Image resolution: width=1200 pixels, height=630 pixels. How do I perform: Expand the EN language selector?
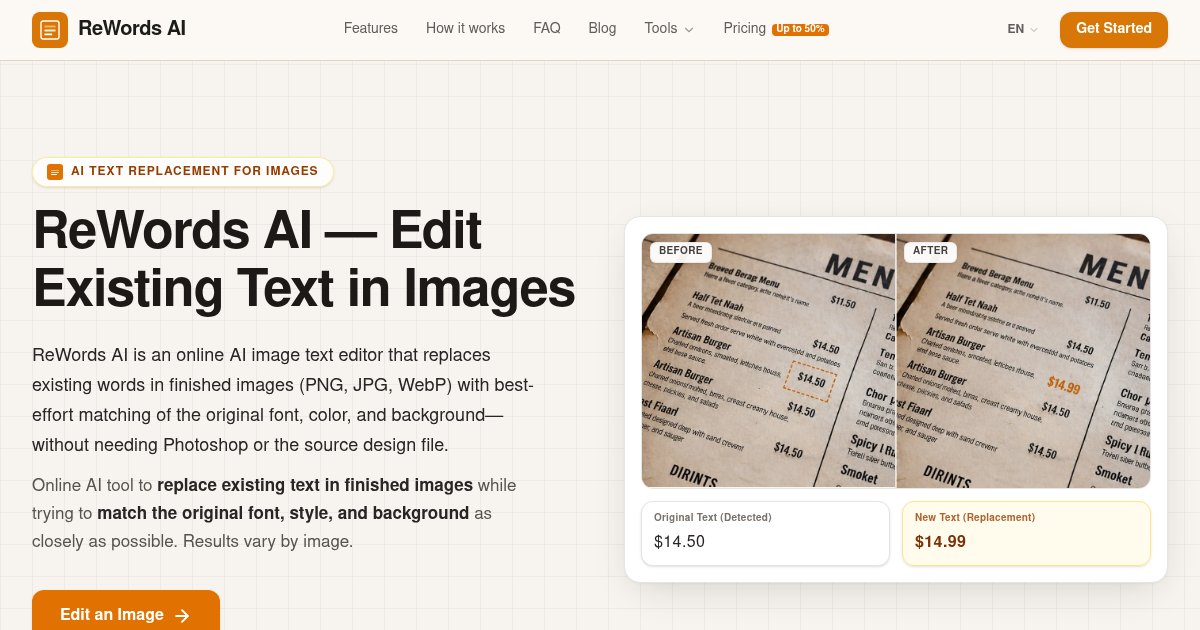1023,30
